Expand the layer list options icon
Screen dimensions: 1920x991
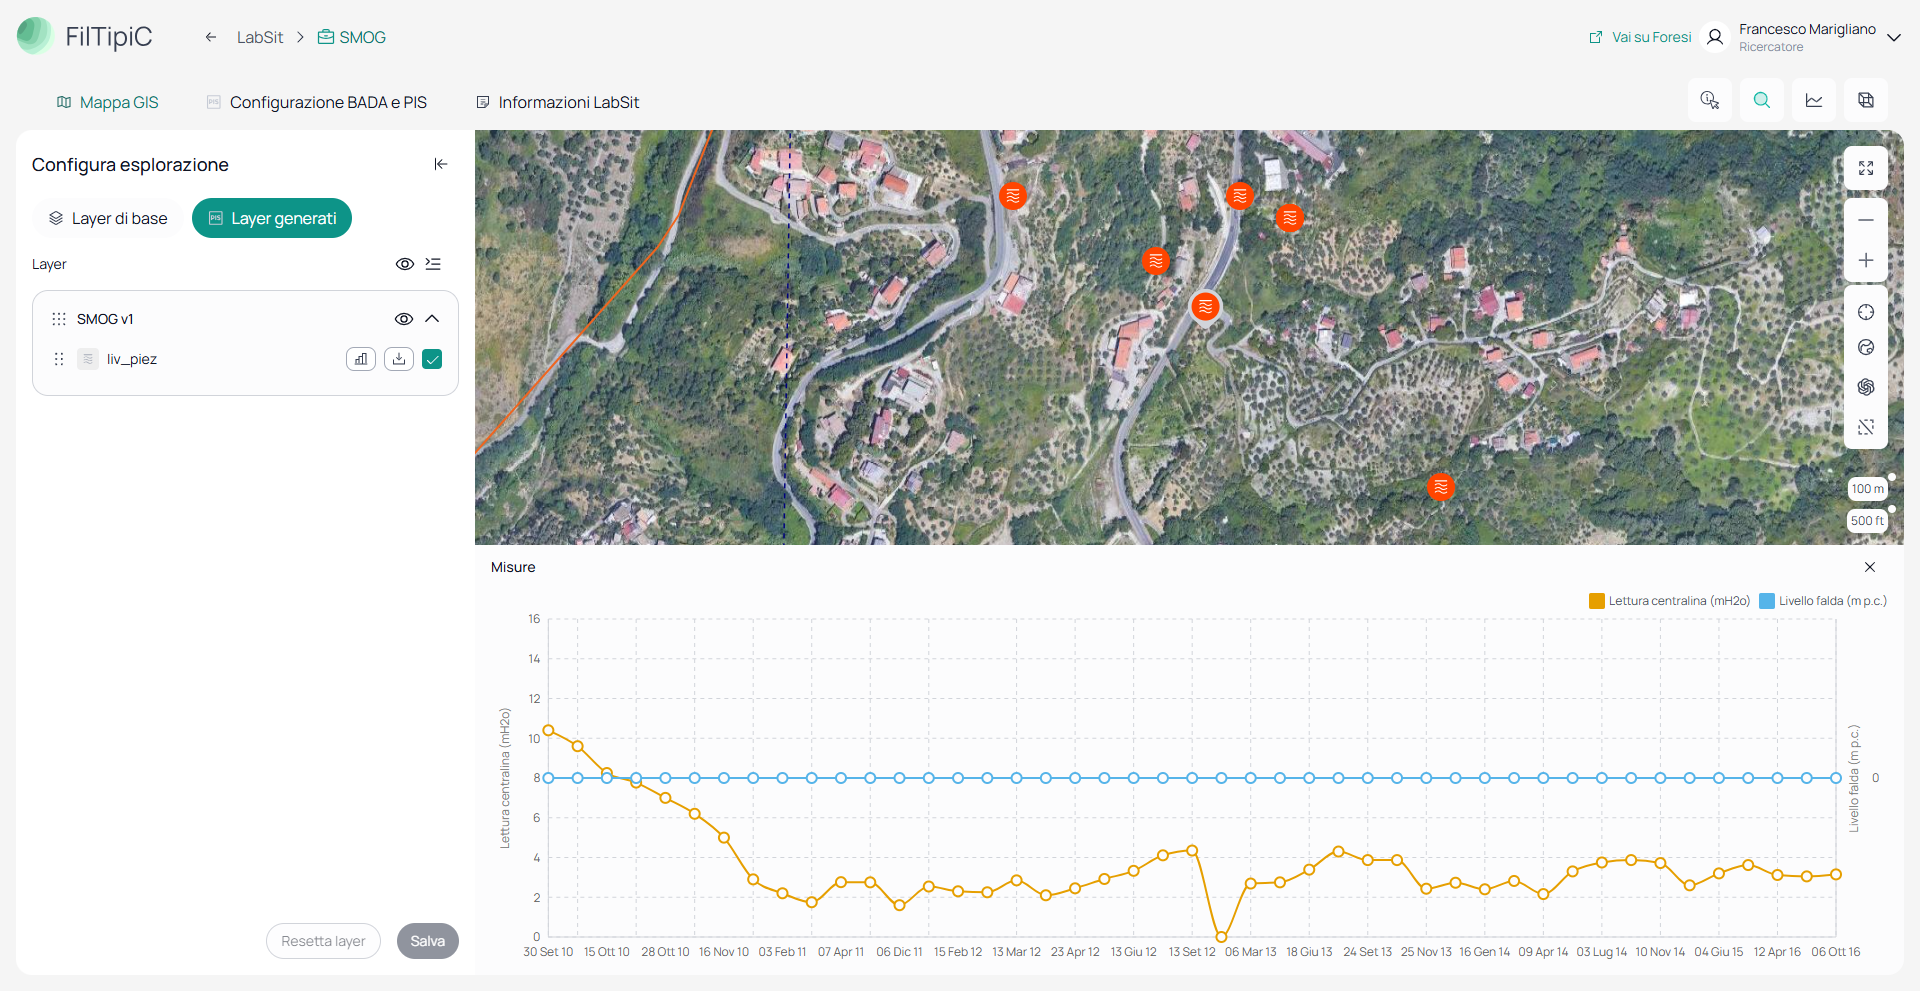[433, 264]
